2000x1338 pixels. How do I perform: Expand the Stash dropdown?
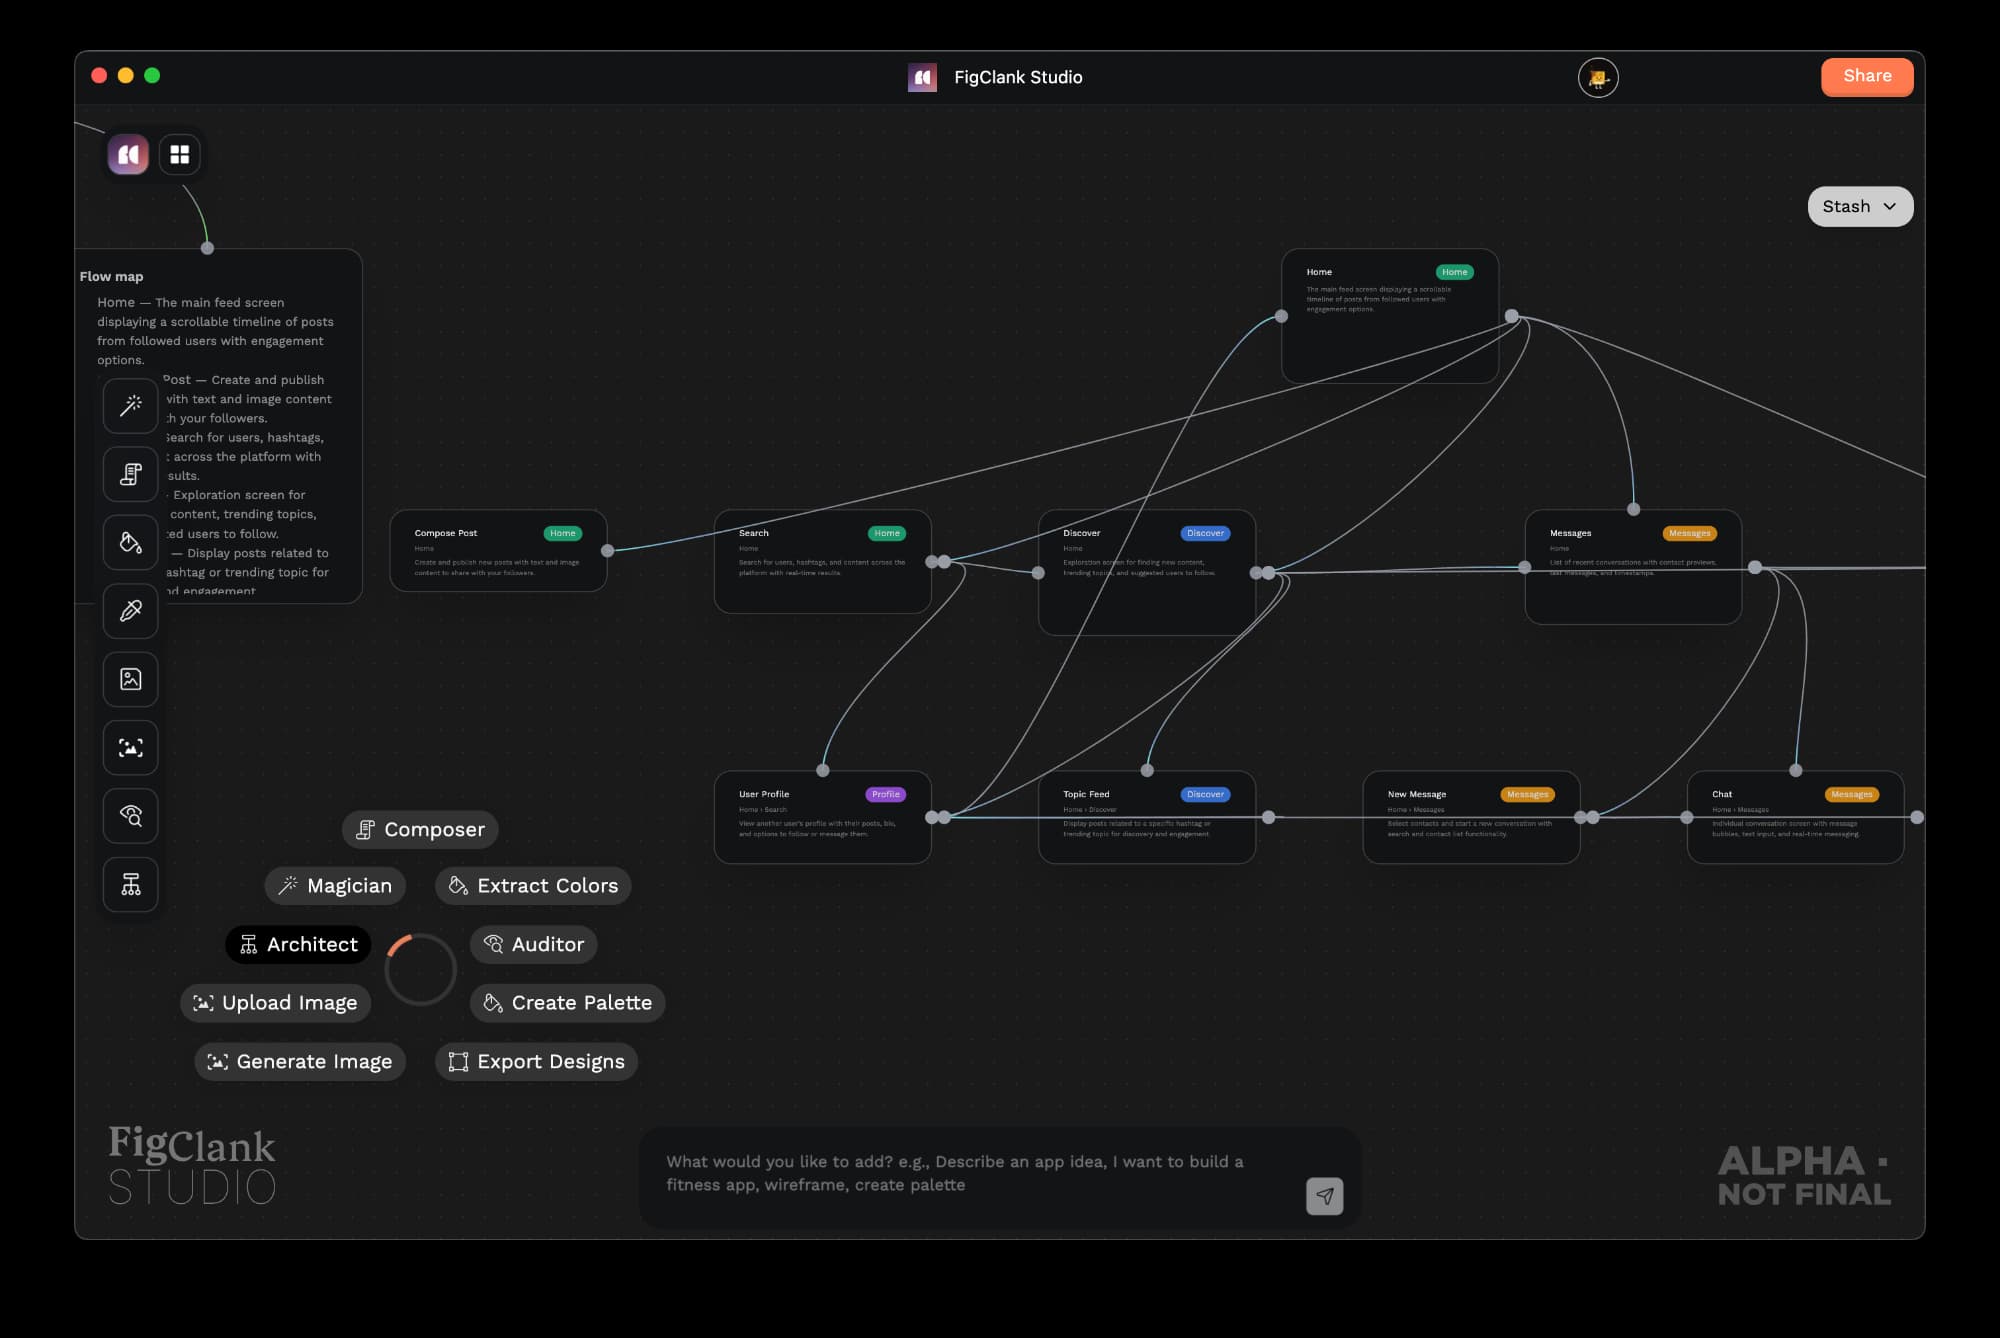[x=1859, y=206]
